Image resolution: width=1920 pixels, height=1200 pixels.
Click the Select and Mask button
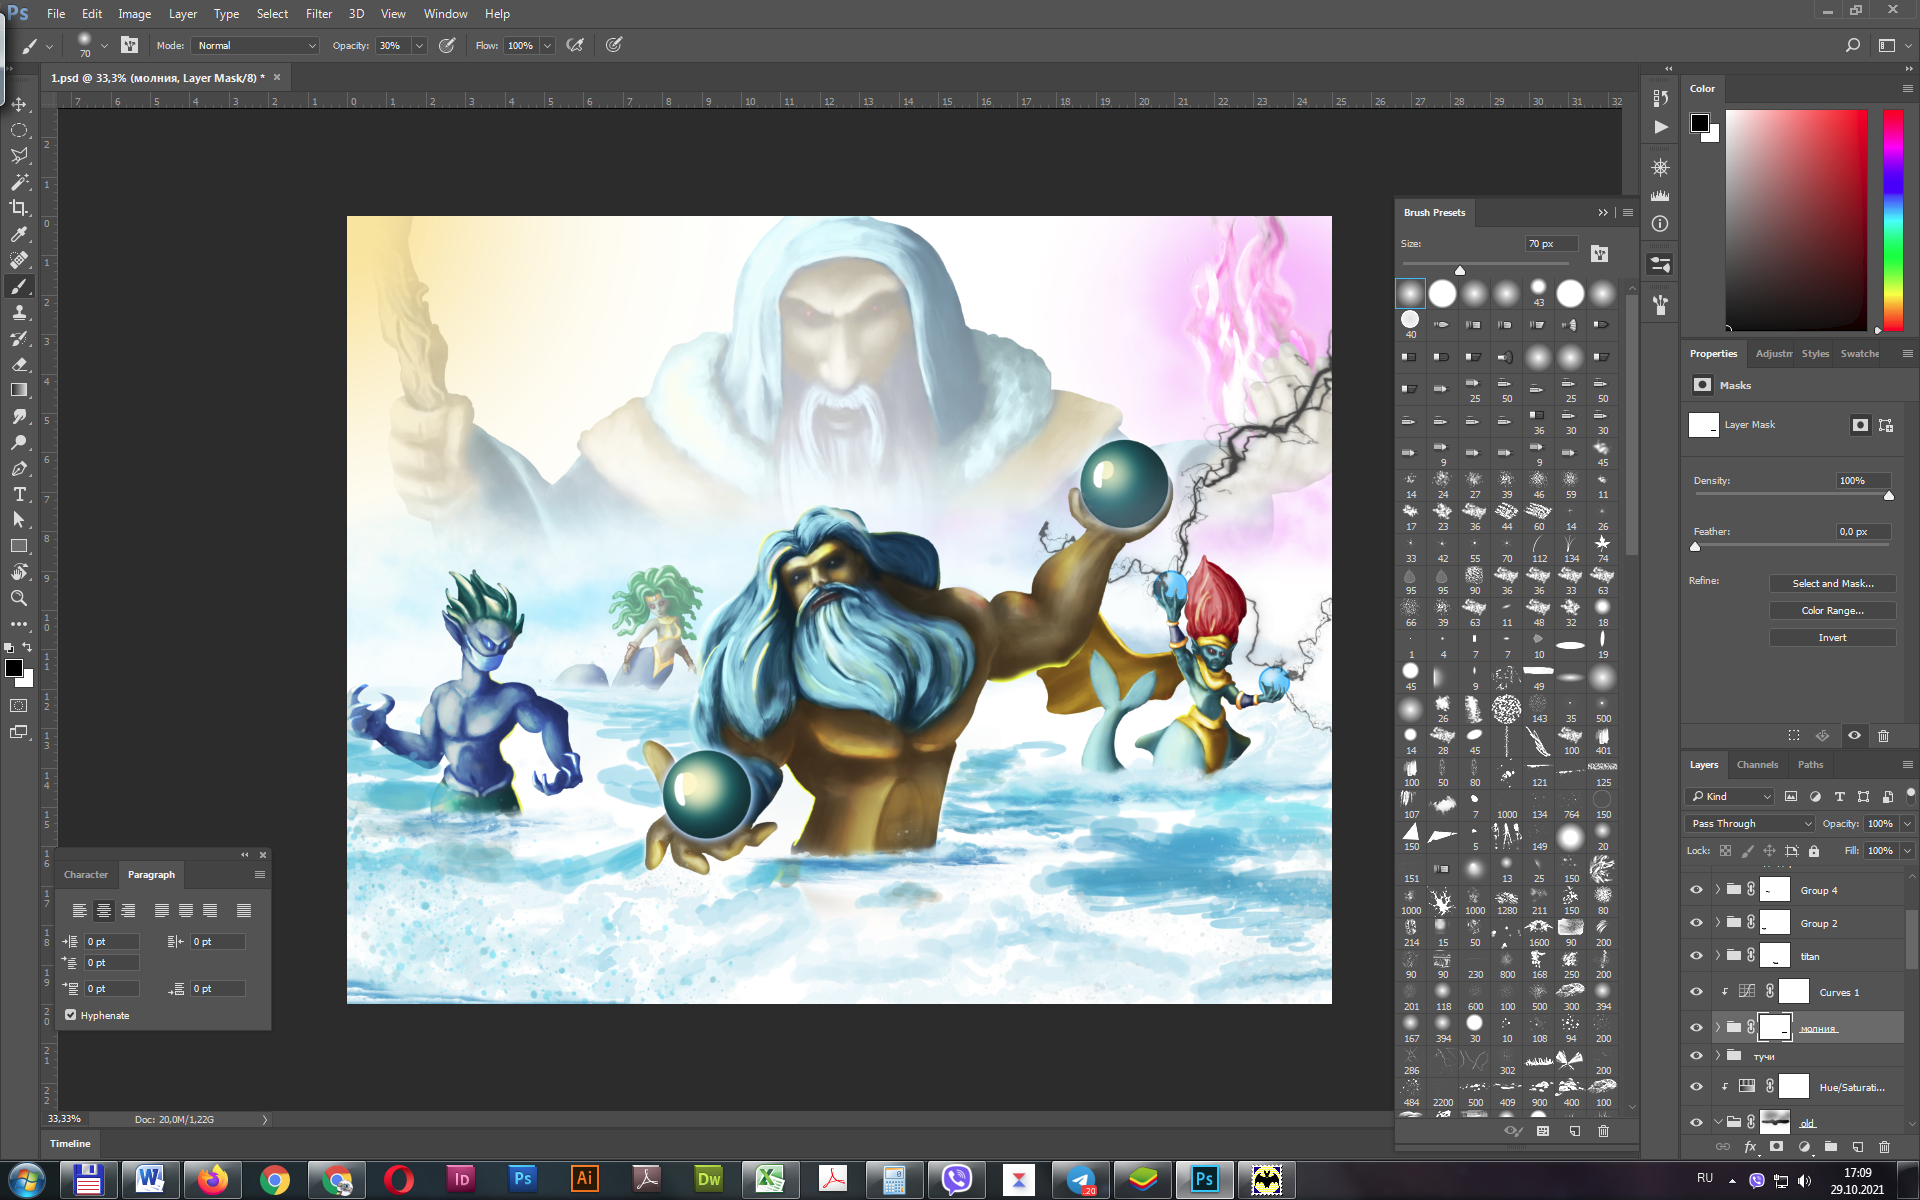tap(1832, 584)
